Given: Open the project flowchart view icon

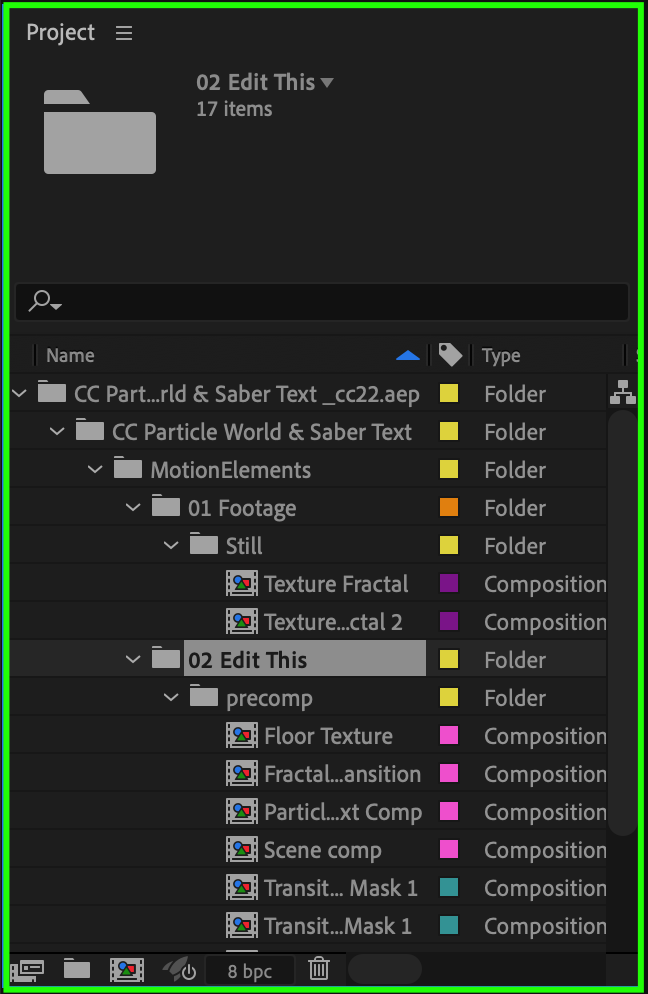Looking at the screenshot, I should coord(623,392).
